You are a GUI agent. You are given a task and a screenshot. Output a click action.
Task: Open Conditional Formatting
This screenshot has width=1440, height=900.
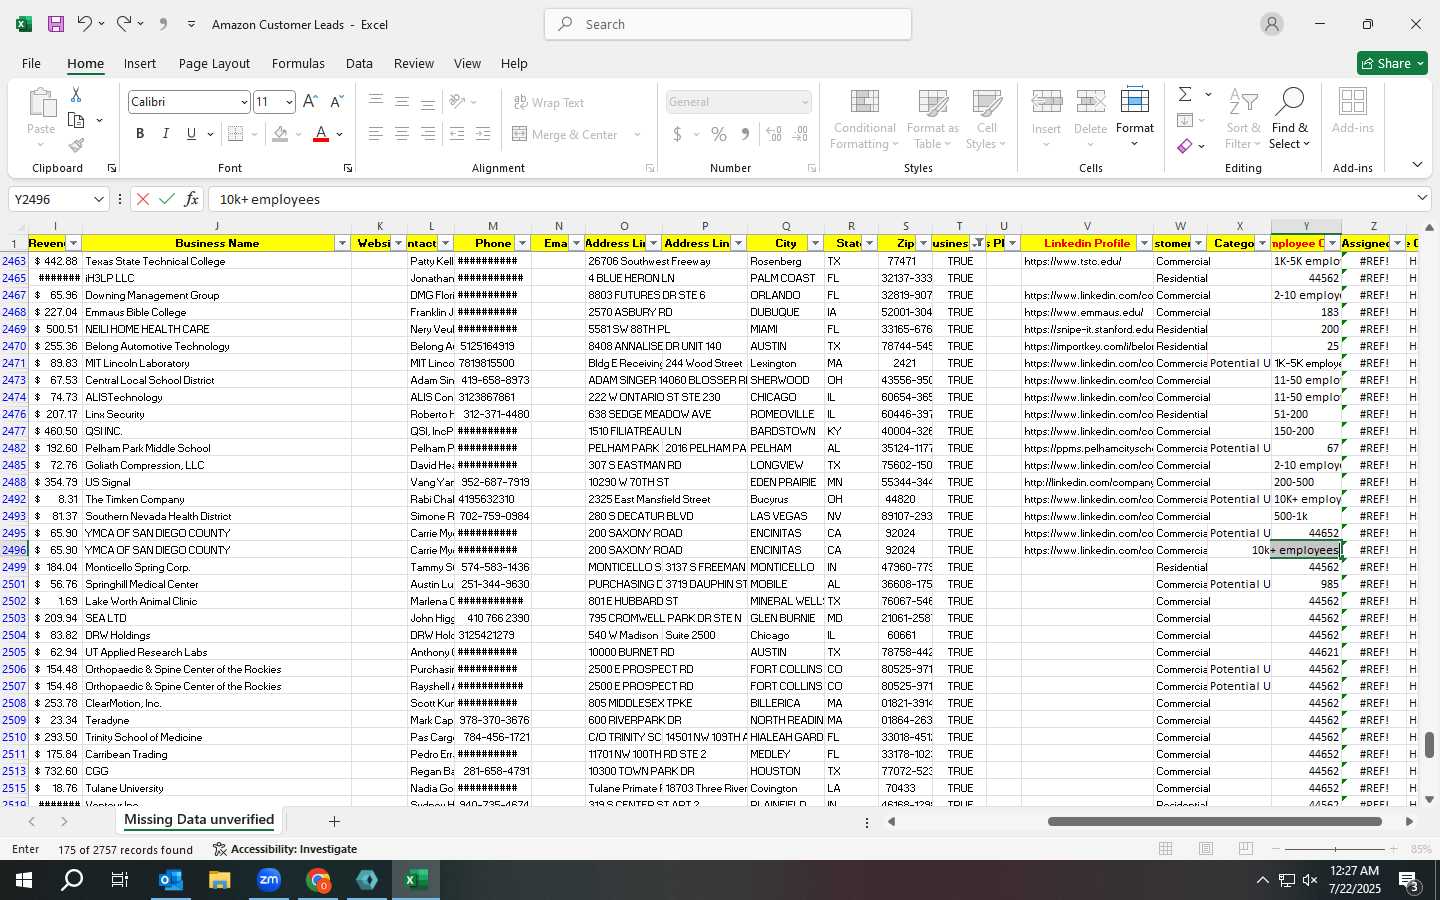pyautogui.click(x=864, y=119)
